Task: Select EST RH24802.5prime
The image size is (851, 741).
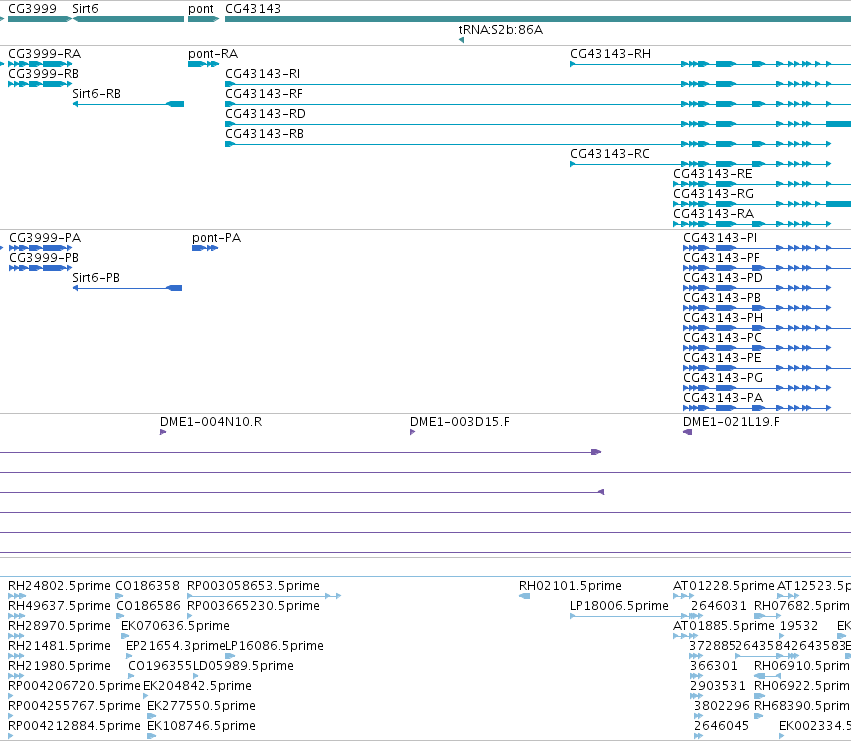Action: (59, 586)
